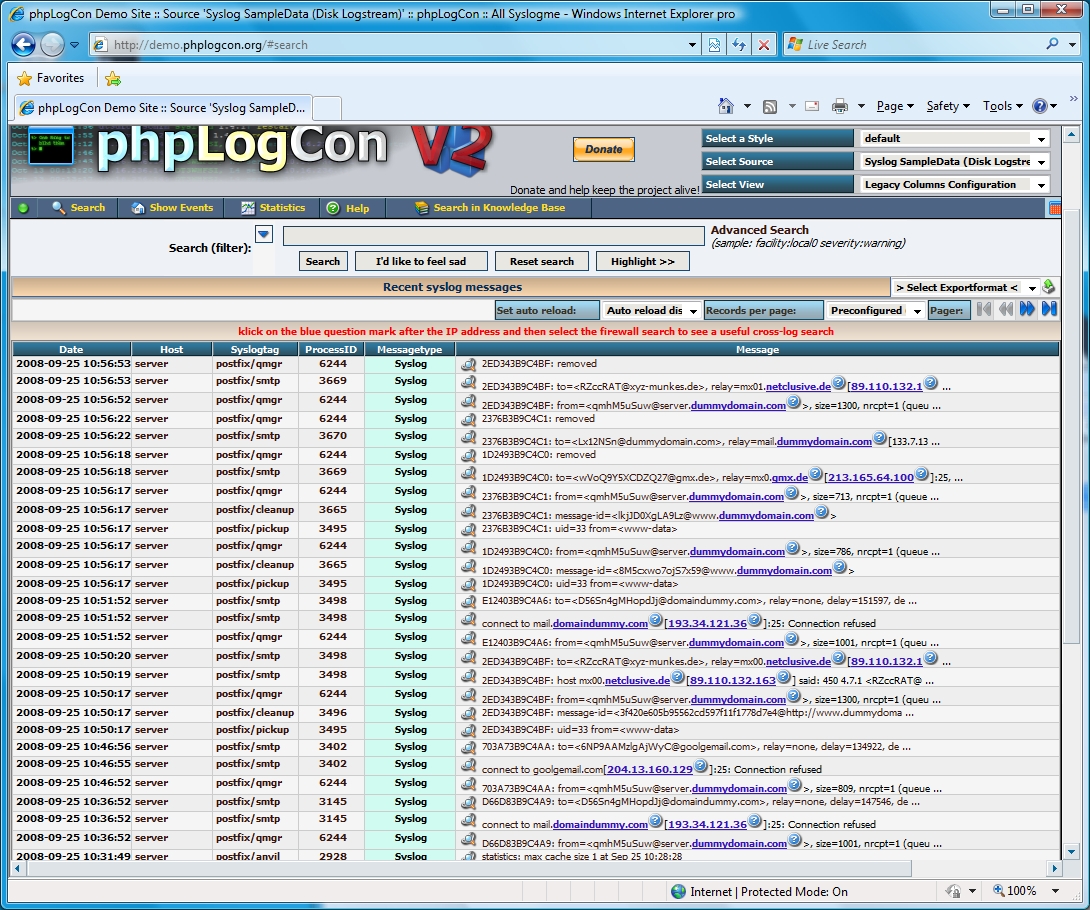The width and height of the screenshot is (1090, 910).
Task: Open the zoom level 100% control
Action: click(1025, 891)
